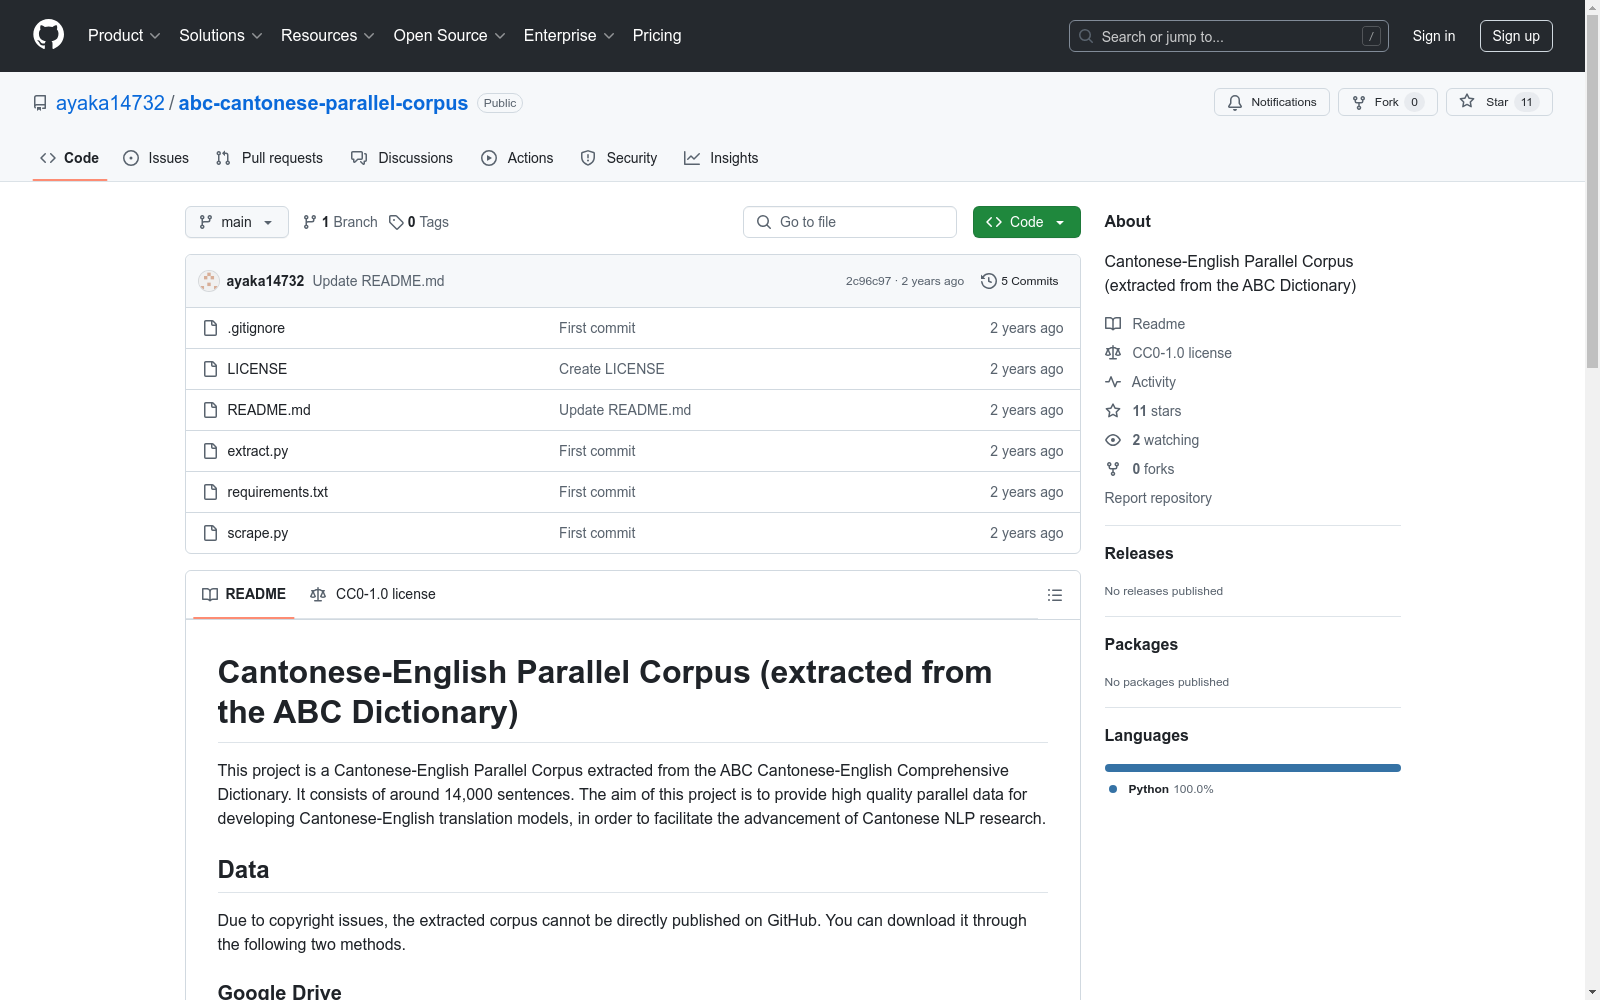1600x1000 pixels.
Task: Switch to the Actions tab
Action: (x=517, y=158)
